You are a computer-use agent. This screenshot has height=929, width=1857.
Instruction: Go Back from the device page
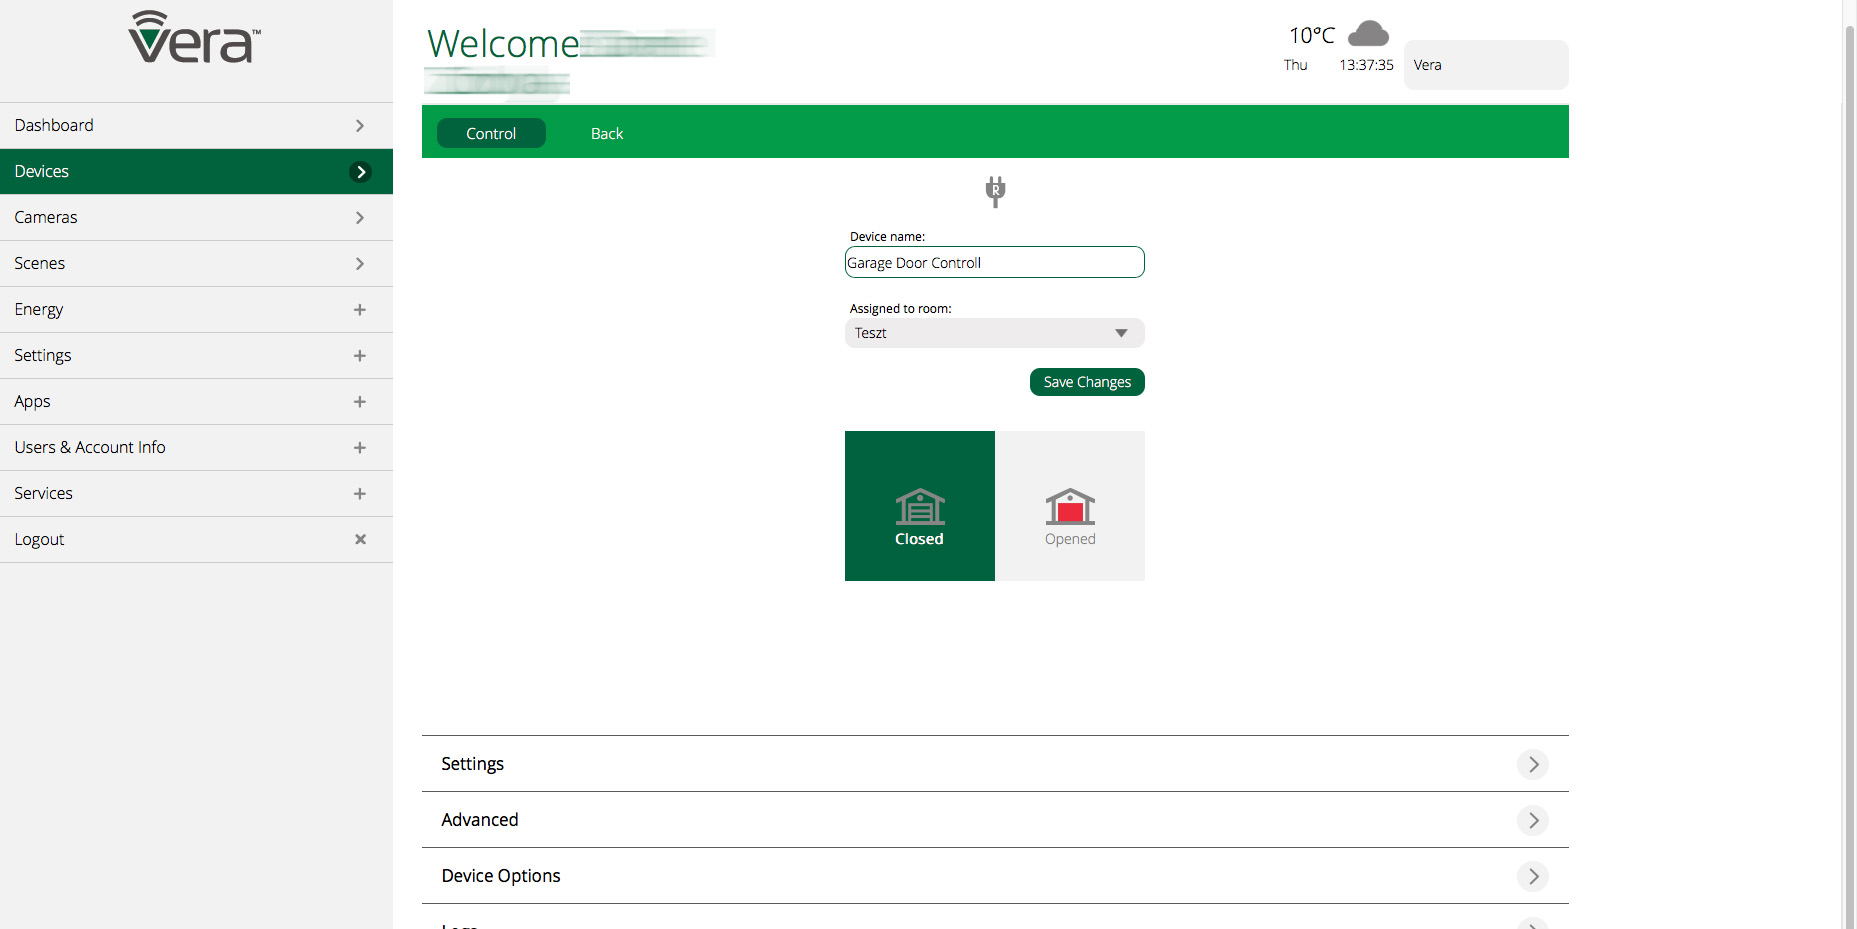click(607, 133)
